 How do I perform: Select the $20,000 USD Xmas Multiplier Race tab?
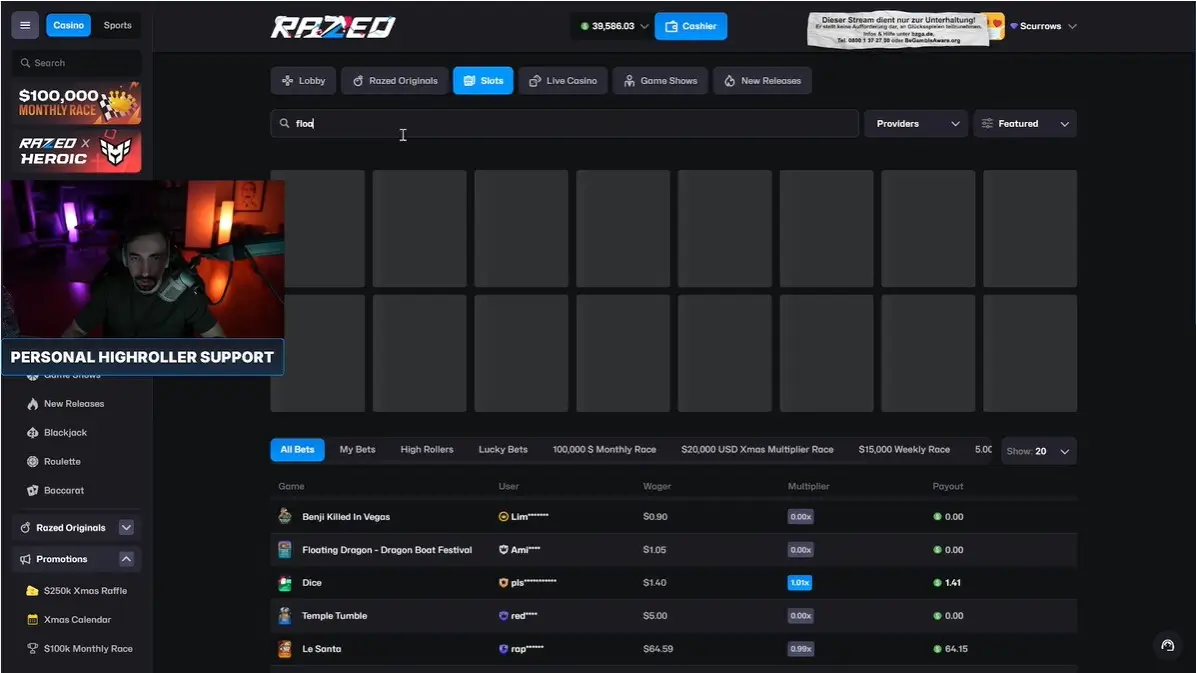coord(757,450)
